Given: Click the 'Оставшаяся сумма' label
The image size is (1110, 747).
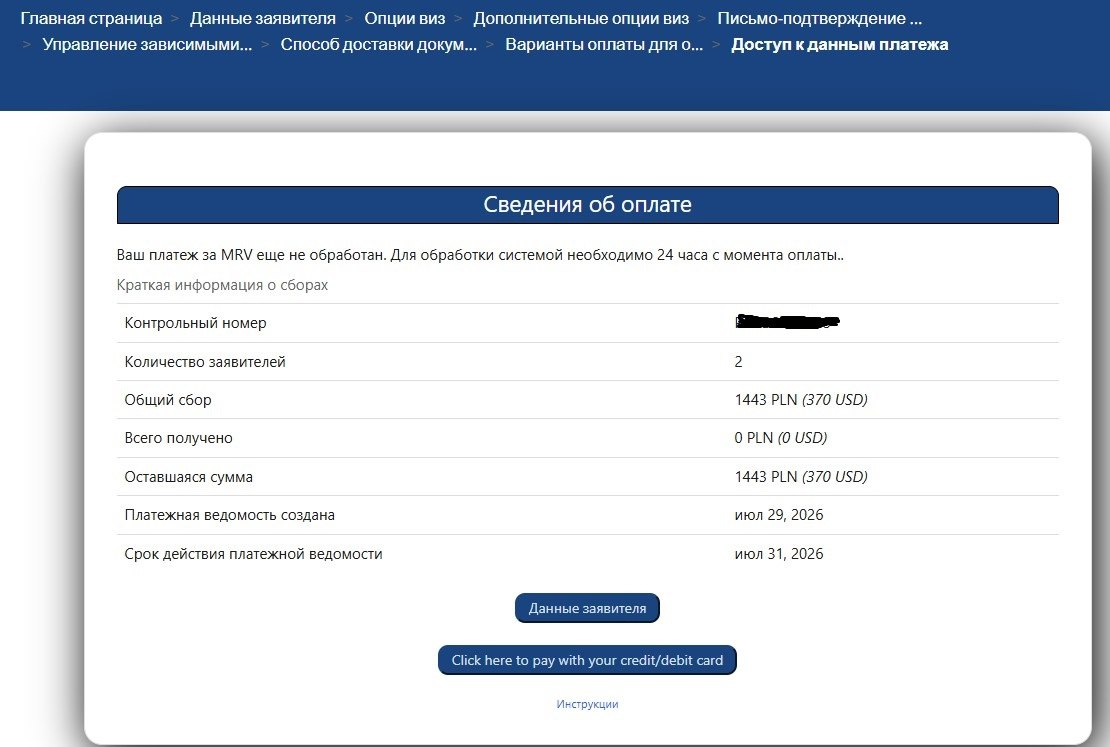Looking at the screenshot, I should click(188, 477).
